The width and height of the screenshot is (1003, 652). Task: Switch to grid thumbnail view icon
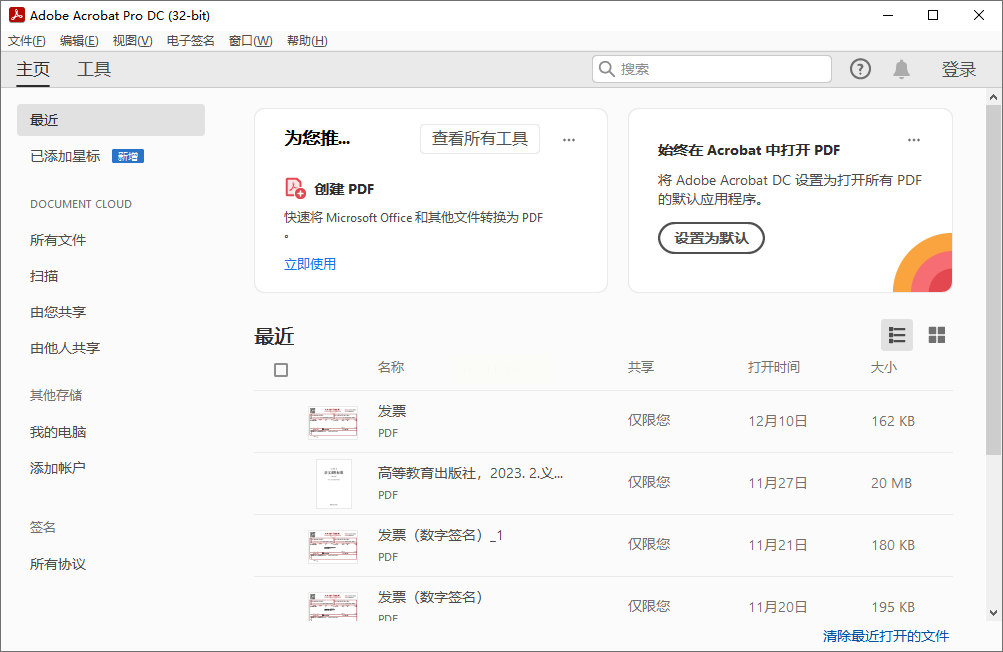(936, 335)
